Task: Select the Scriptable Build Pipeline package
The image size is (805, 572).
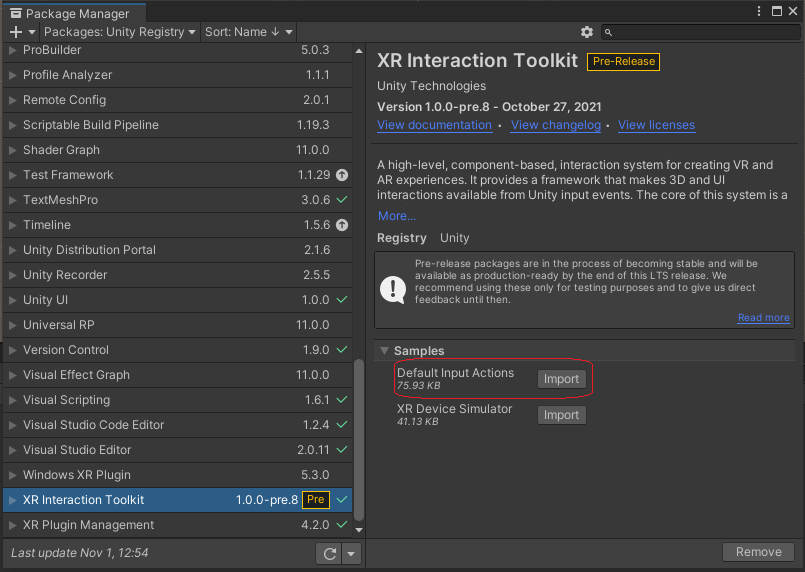Action: 178,125
